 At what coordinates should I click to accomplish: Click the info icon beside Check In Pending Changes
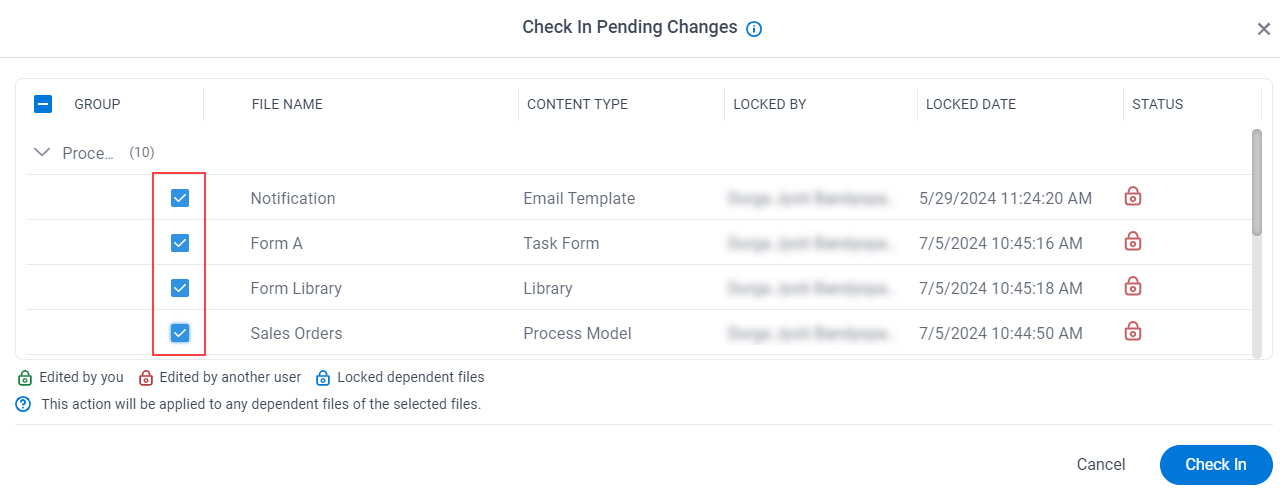click(754, 29)
